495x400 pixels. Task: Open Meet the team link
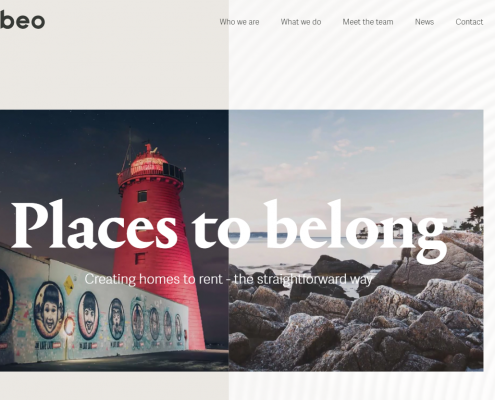coord(368,22)
